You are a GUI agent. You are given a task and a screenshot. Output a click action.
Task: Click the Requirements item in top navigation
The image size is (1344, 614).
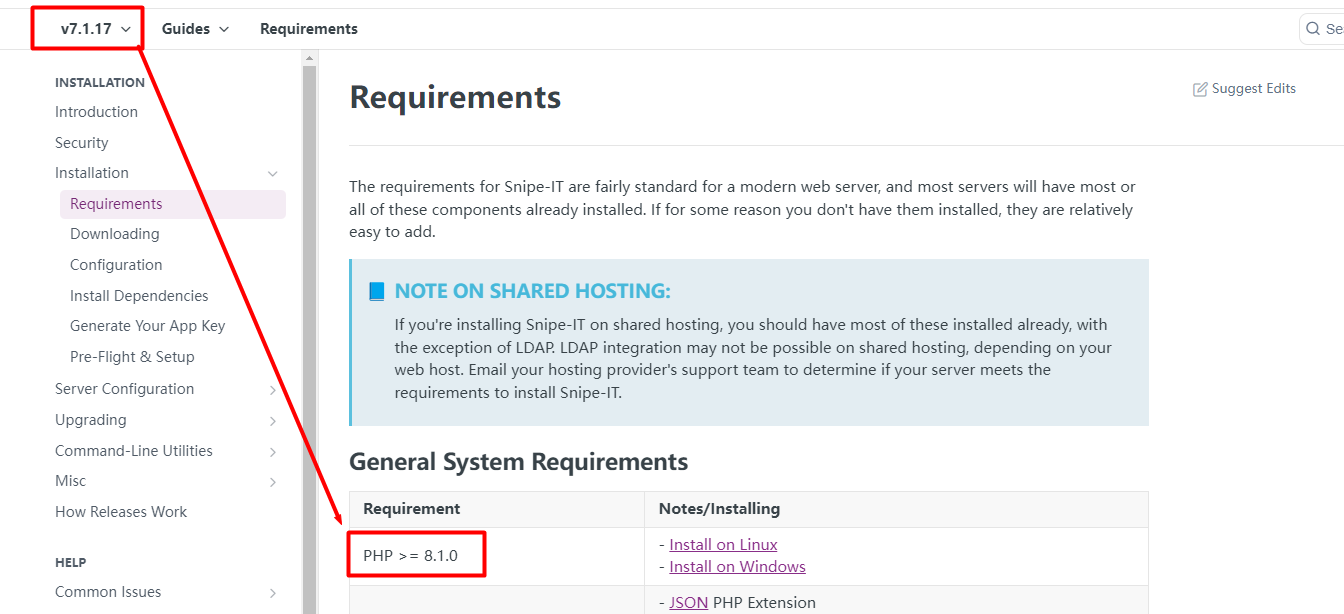coord(309,29)
